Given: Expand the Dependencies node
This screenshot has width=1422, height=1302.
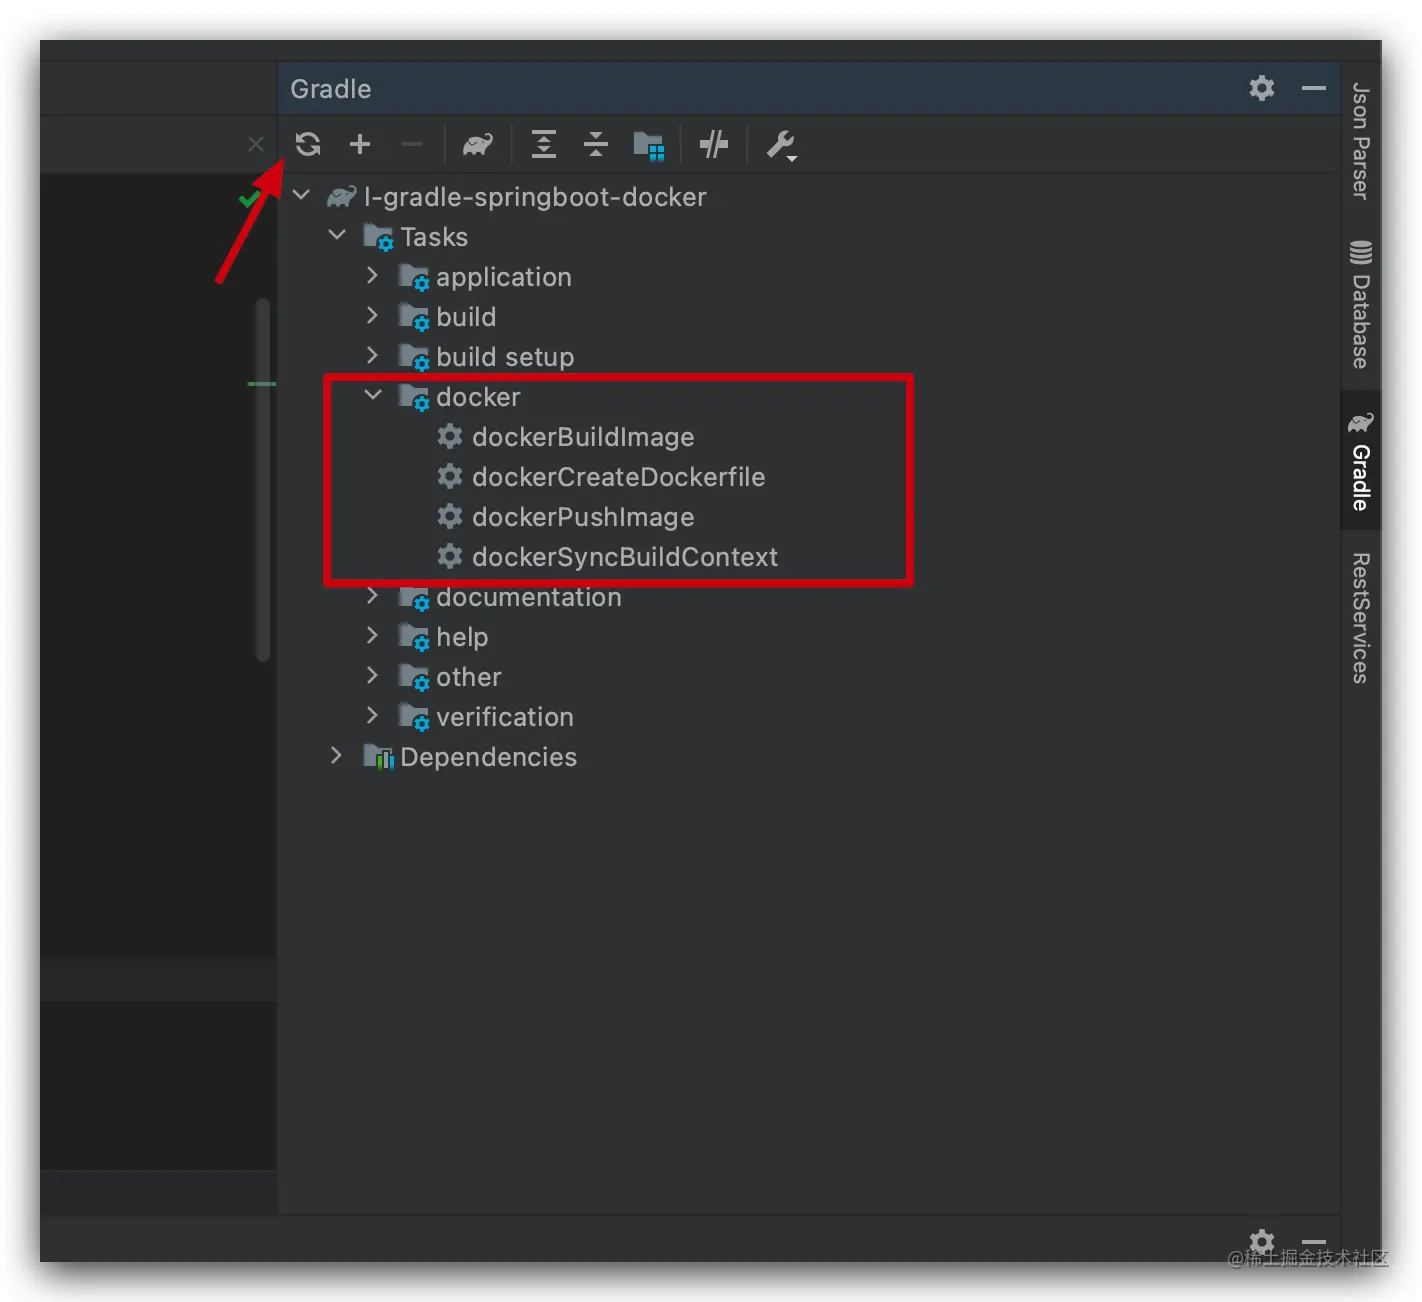Looking at the screenshot, I should 336,755.
